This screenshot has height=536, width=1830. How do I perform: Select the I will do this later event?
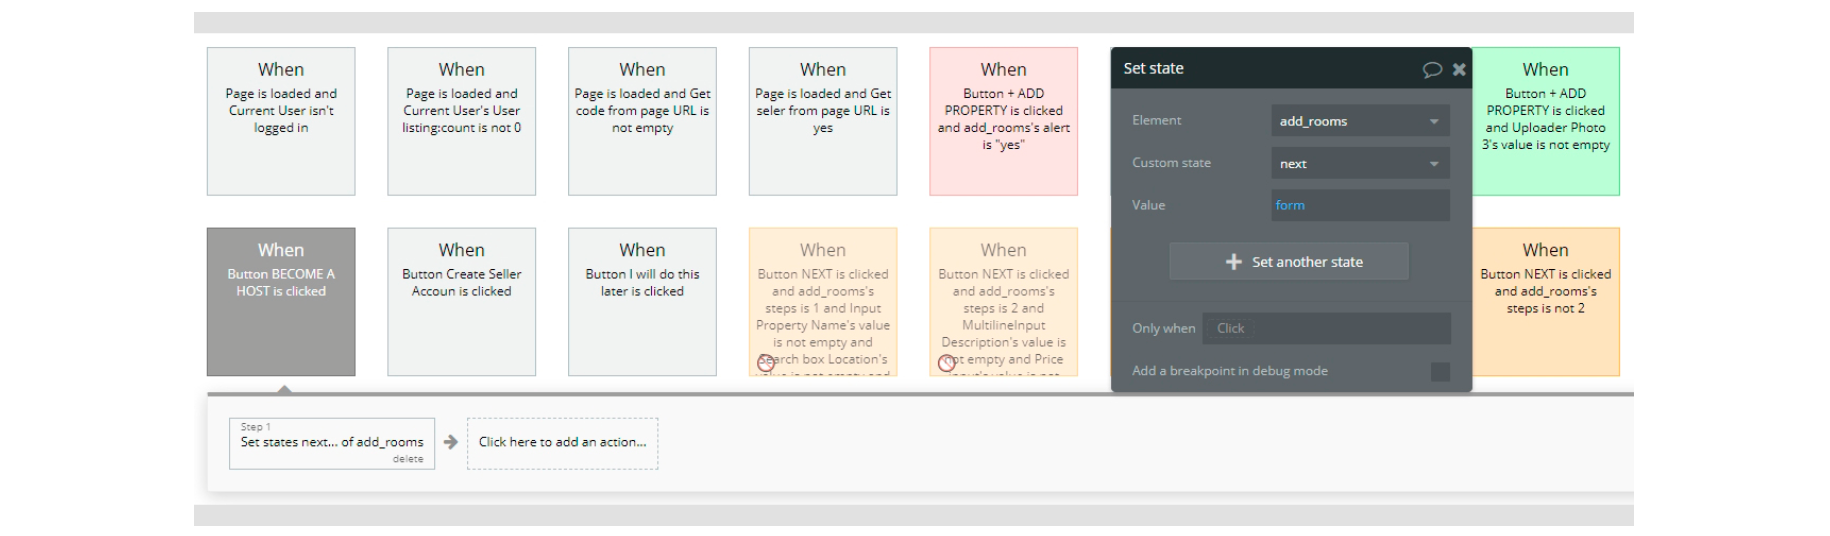642,302
